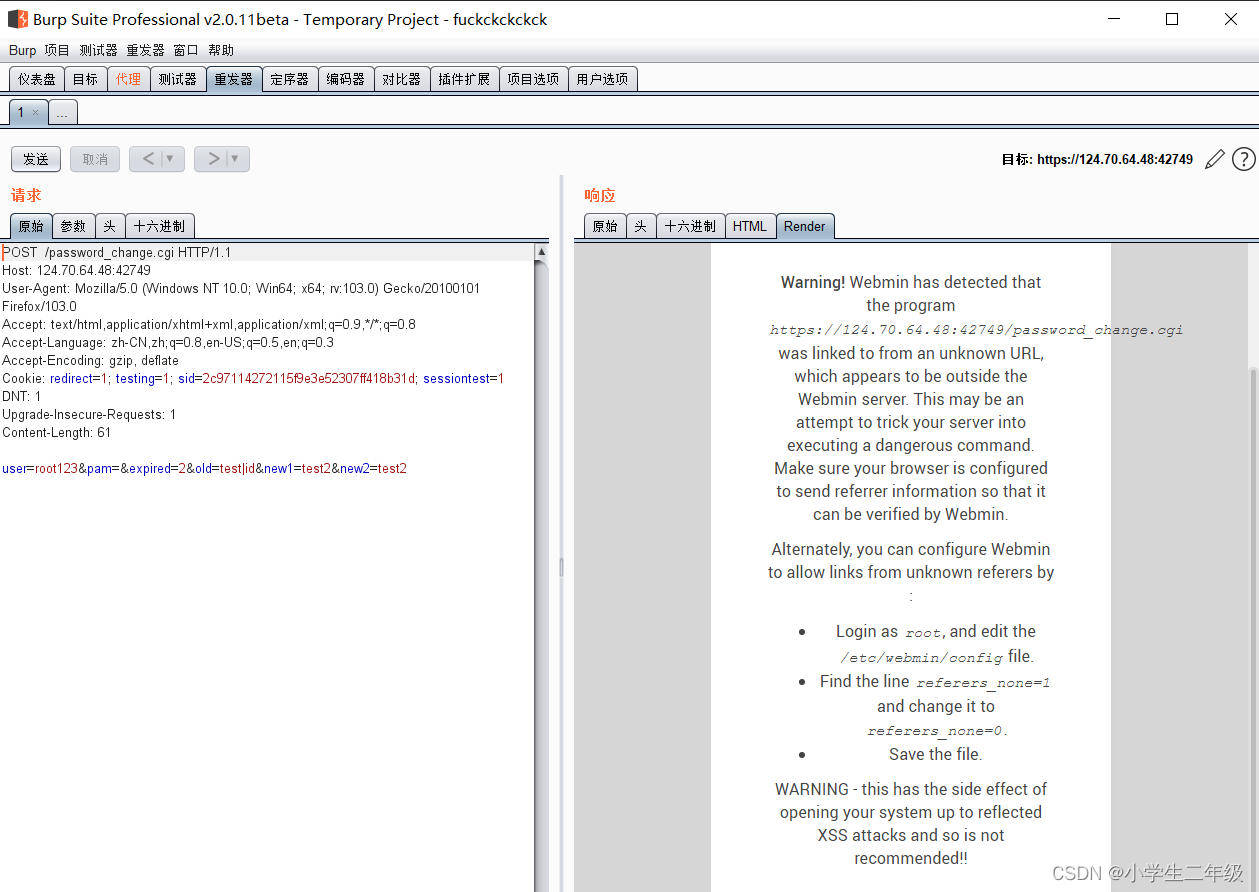Select request 十六进制 view tab

coord(159,226)
